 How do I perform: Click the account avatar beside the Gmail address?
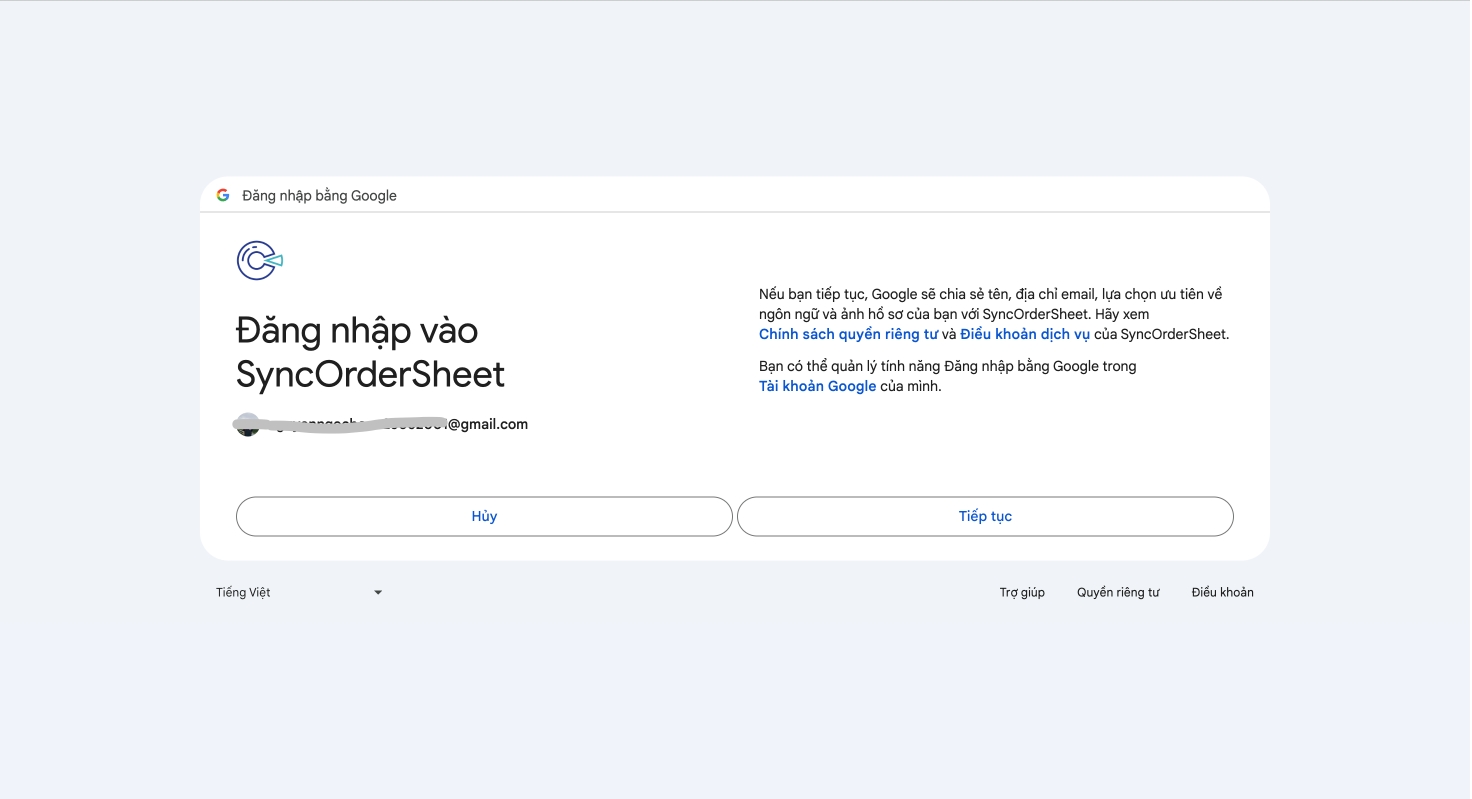pyautogui.click(x=247, y=425)
